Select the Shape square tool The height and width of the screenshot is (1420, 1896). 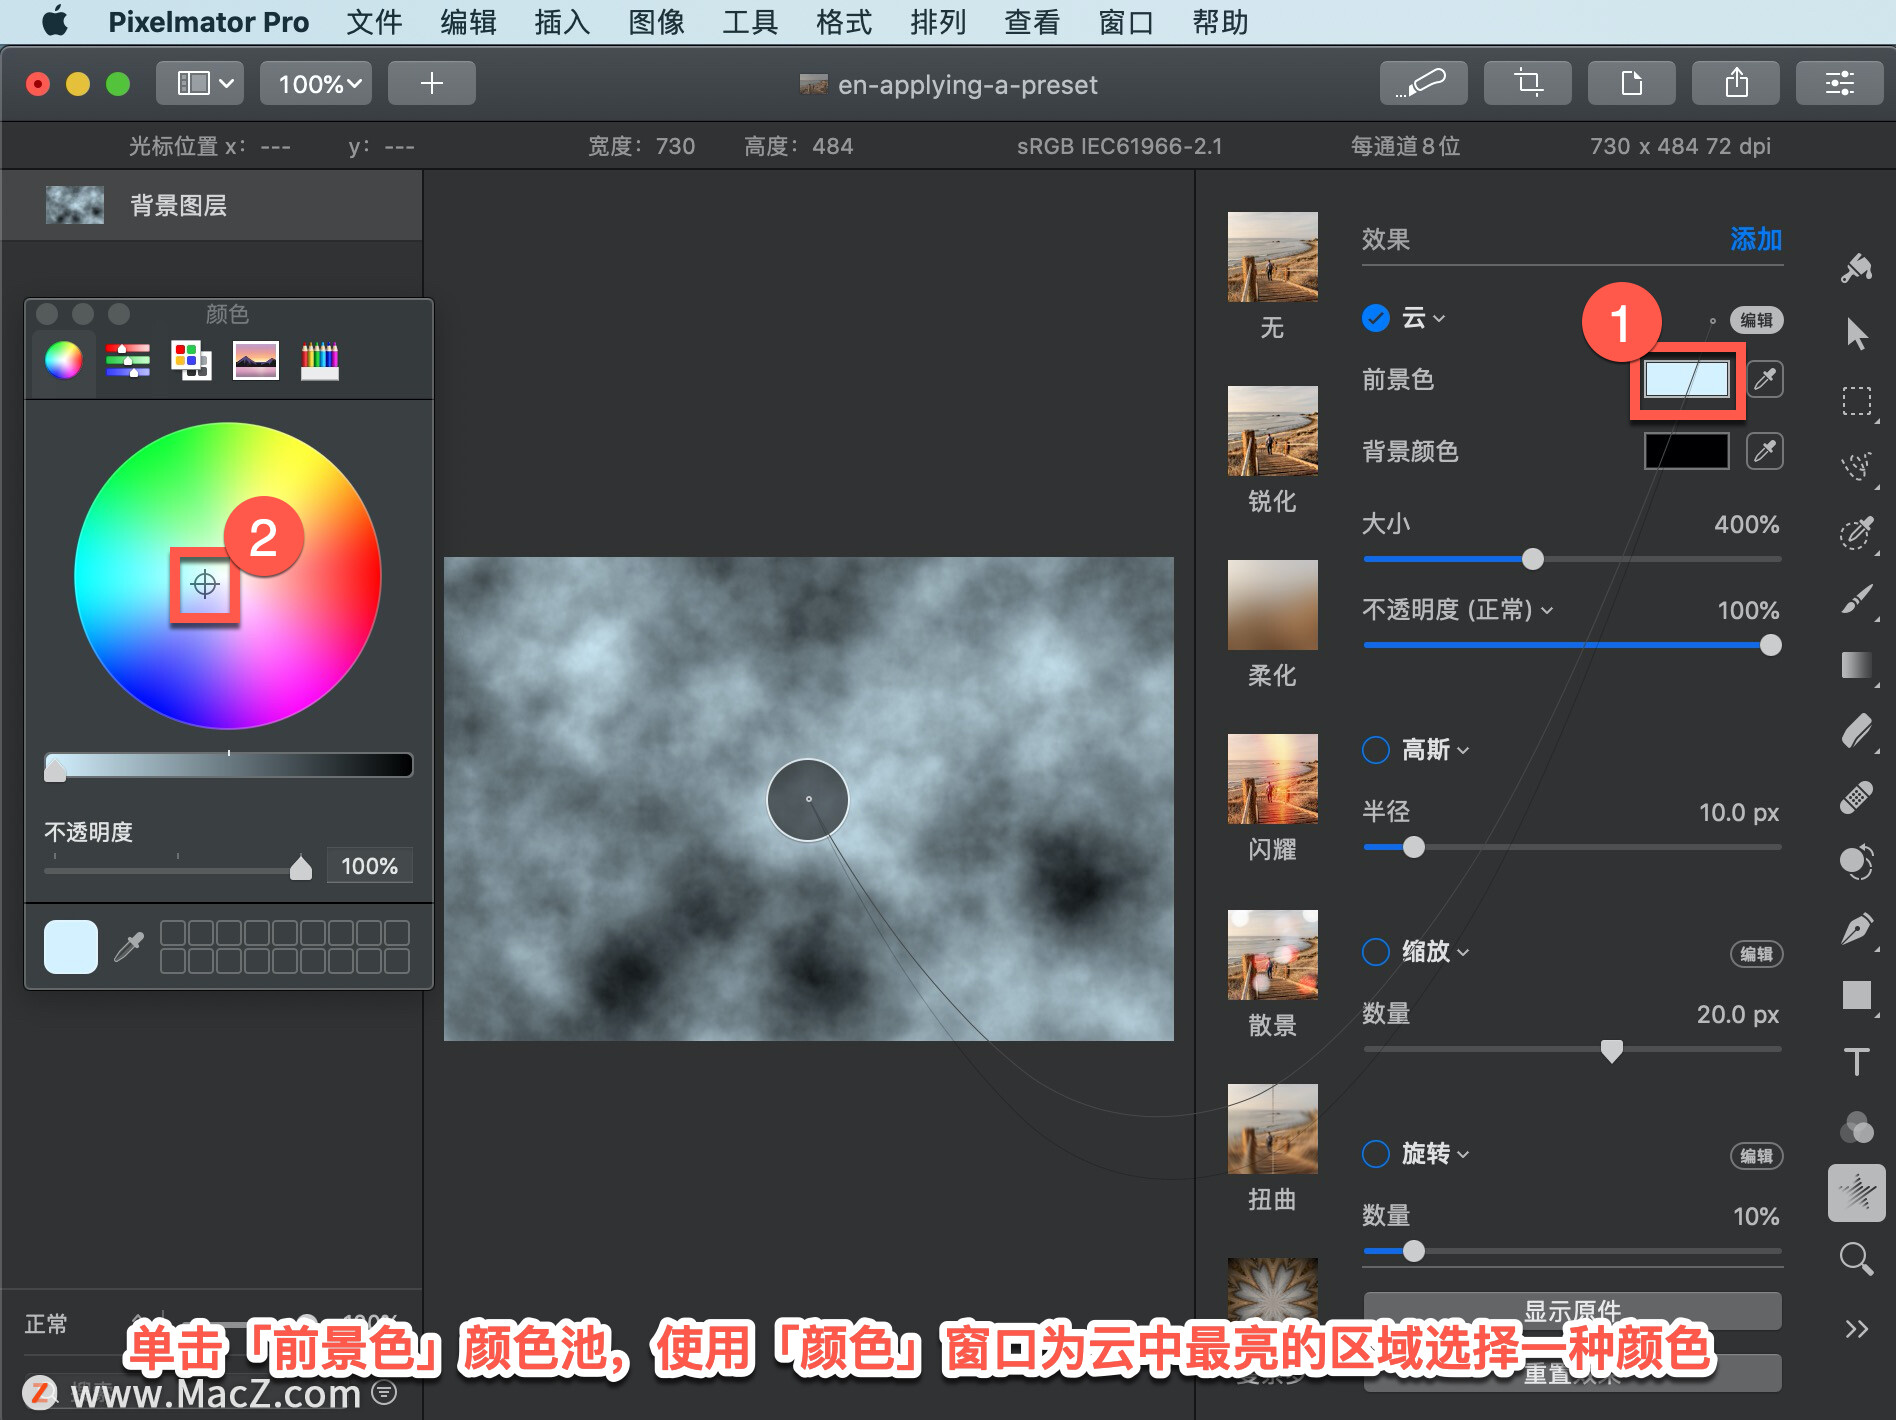coord(1857,995)
